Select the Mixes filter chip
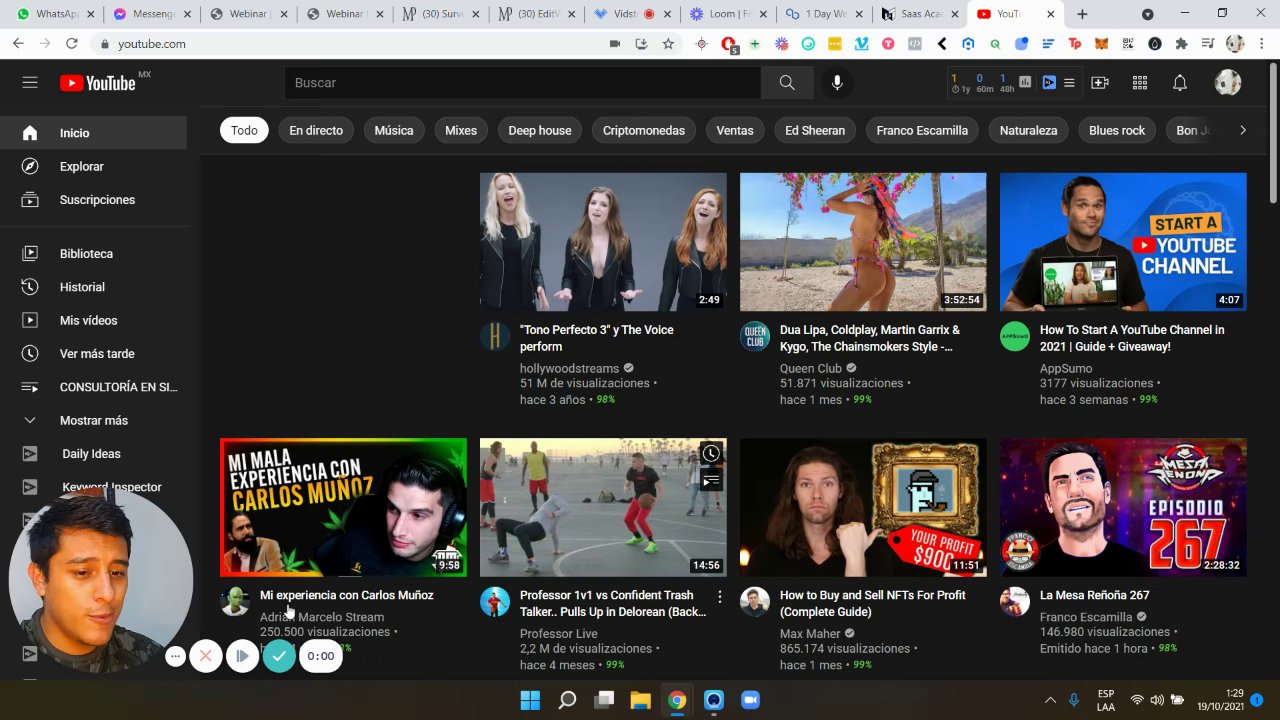This screenshot has height=720, width=1280. (461, 131)
